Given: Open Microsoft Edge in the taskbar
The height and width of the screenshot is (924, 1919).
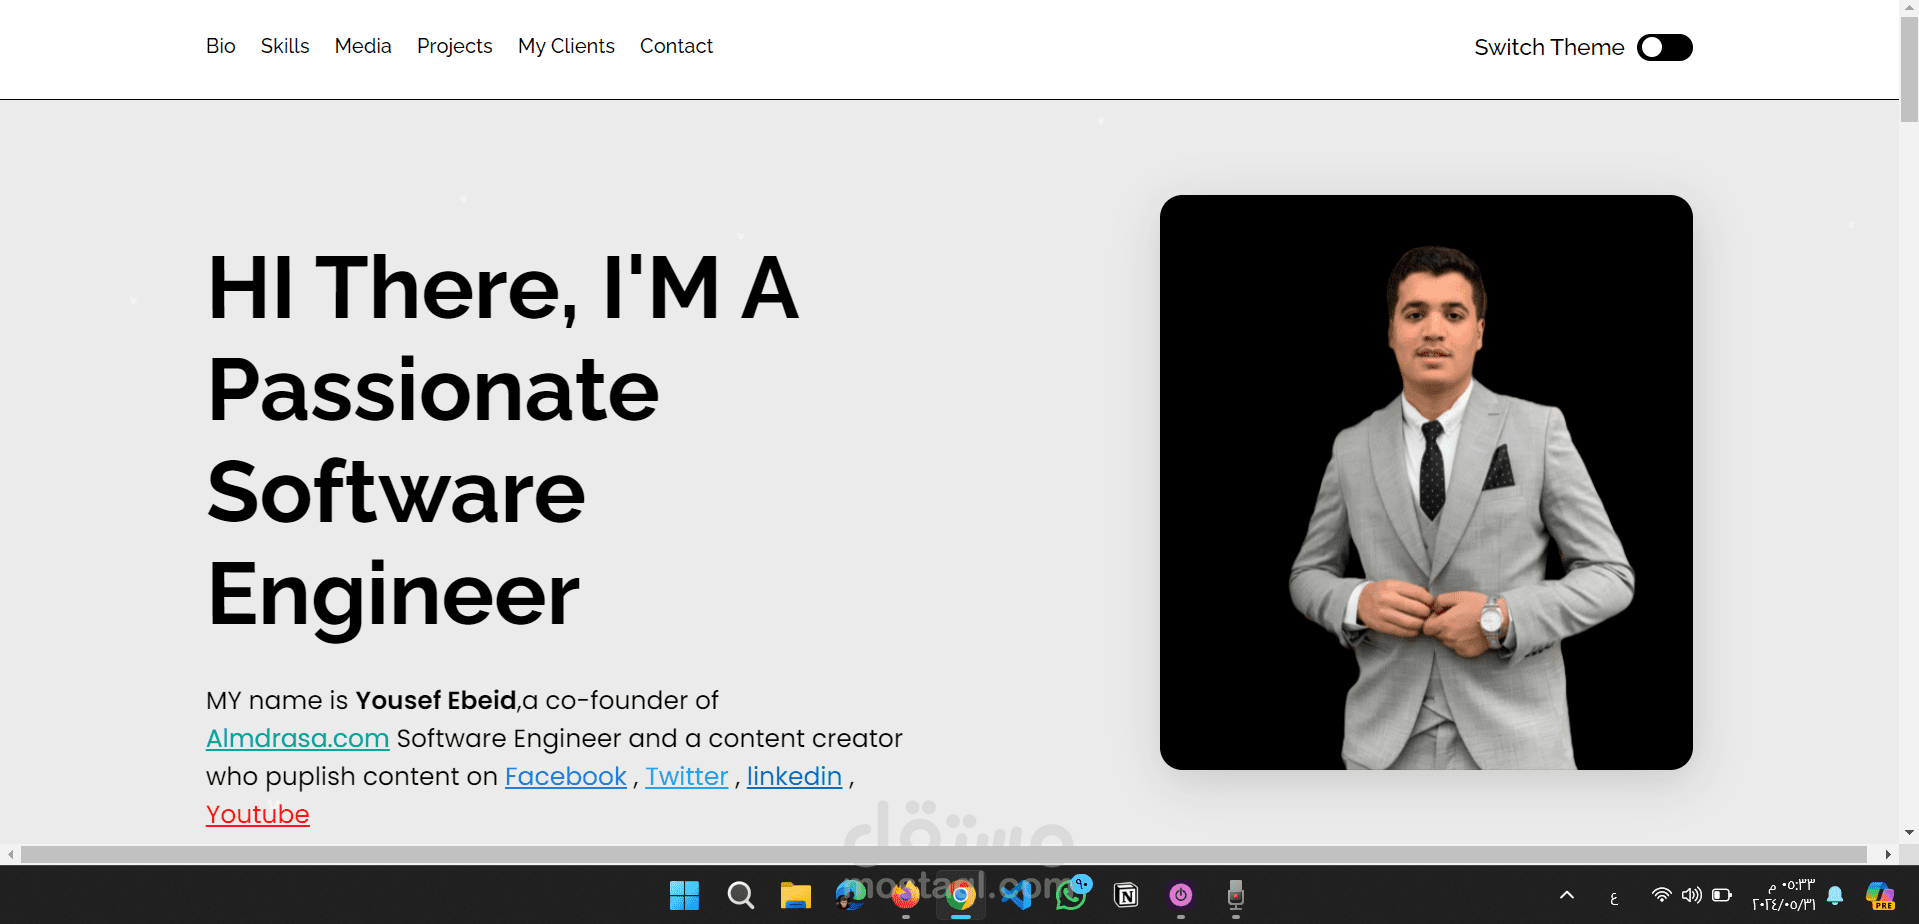Looking at the screenshot, I should [x=851, y=895].
